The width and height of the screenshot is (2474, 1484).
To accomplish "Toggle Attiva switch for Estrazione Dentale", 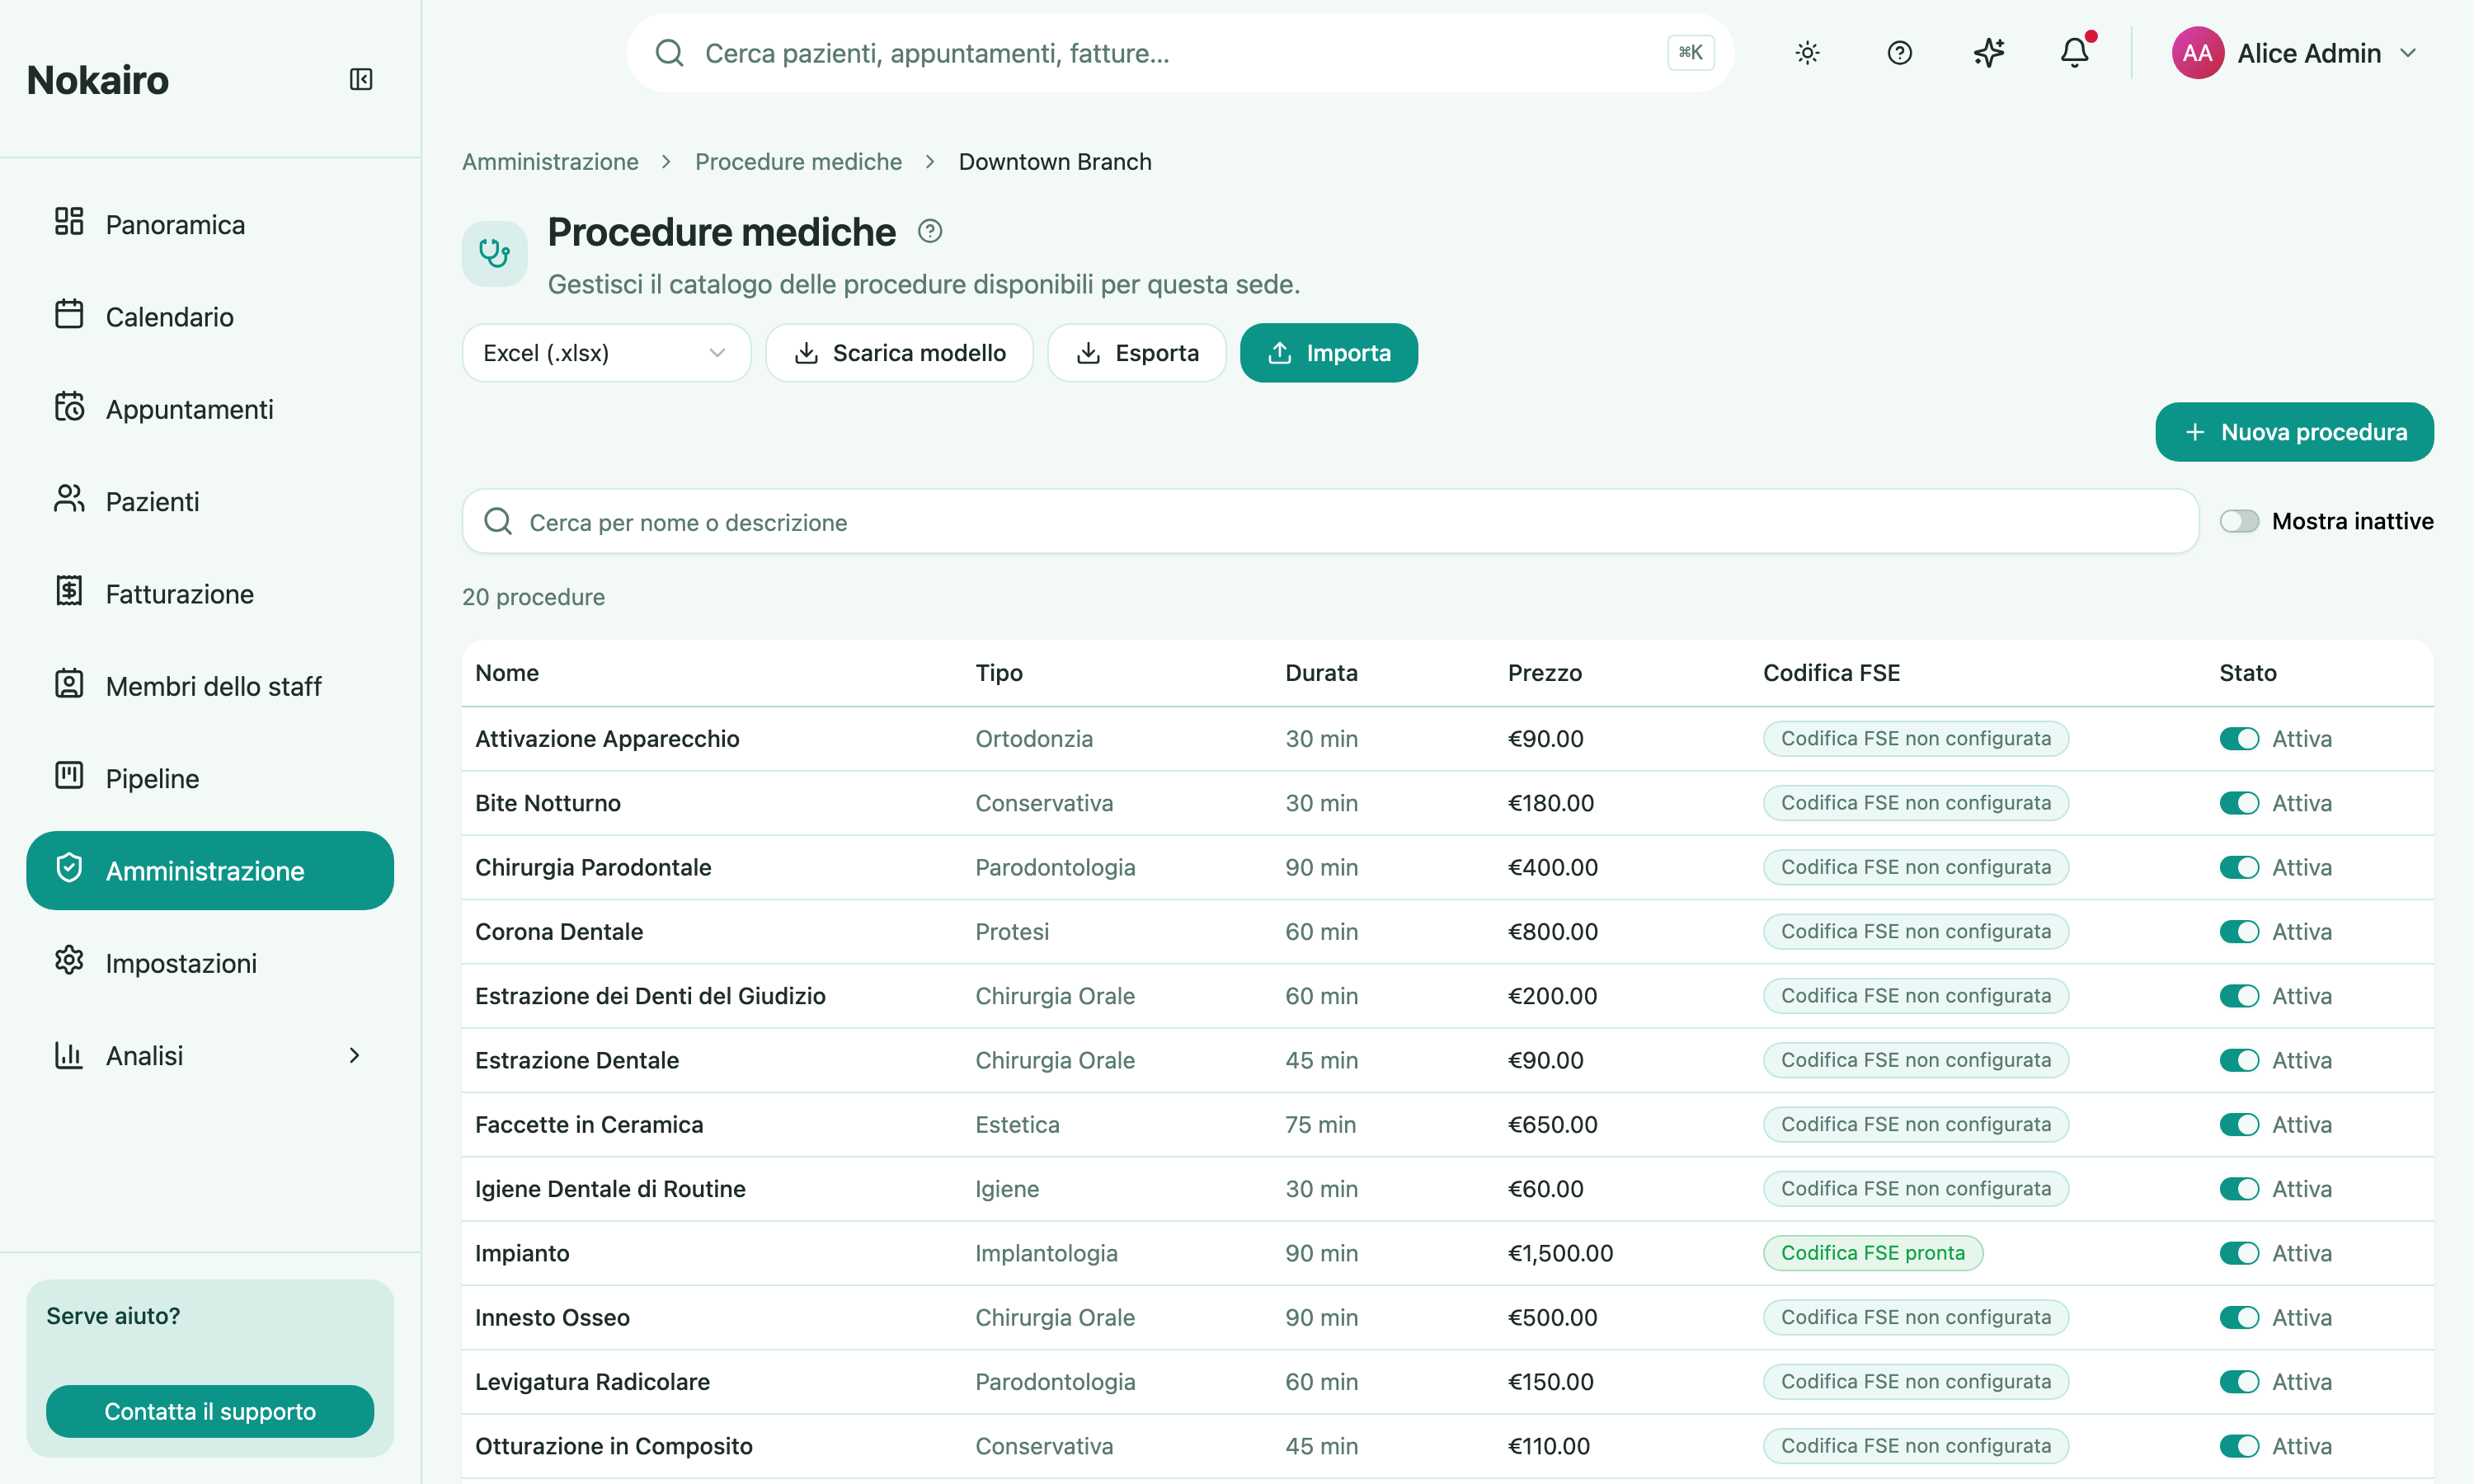I will [2239, 1060].
